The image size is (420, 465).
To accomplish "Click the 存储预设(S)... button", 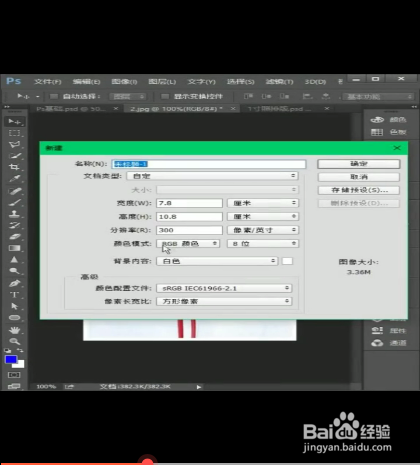I will tap(359, 190).
